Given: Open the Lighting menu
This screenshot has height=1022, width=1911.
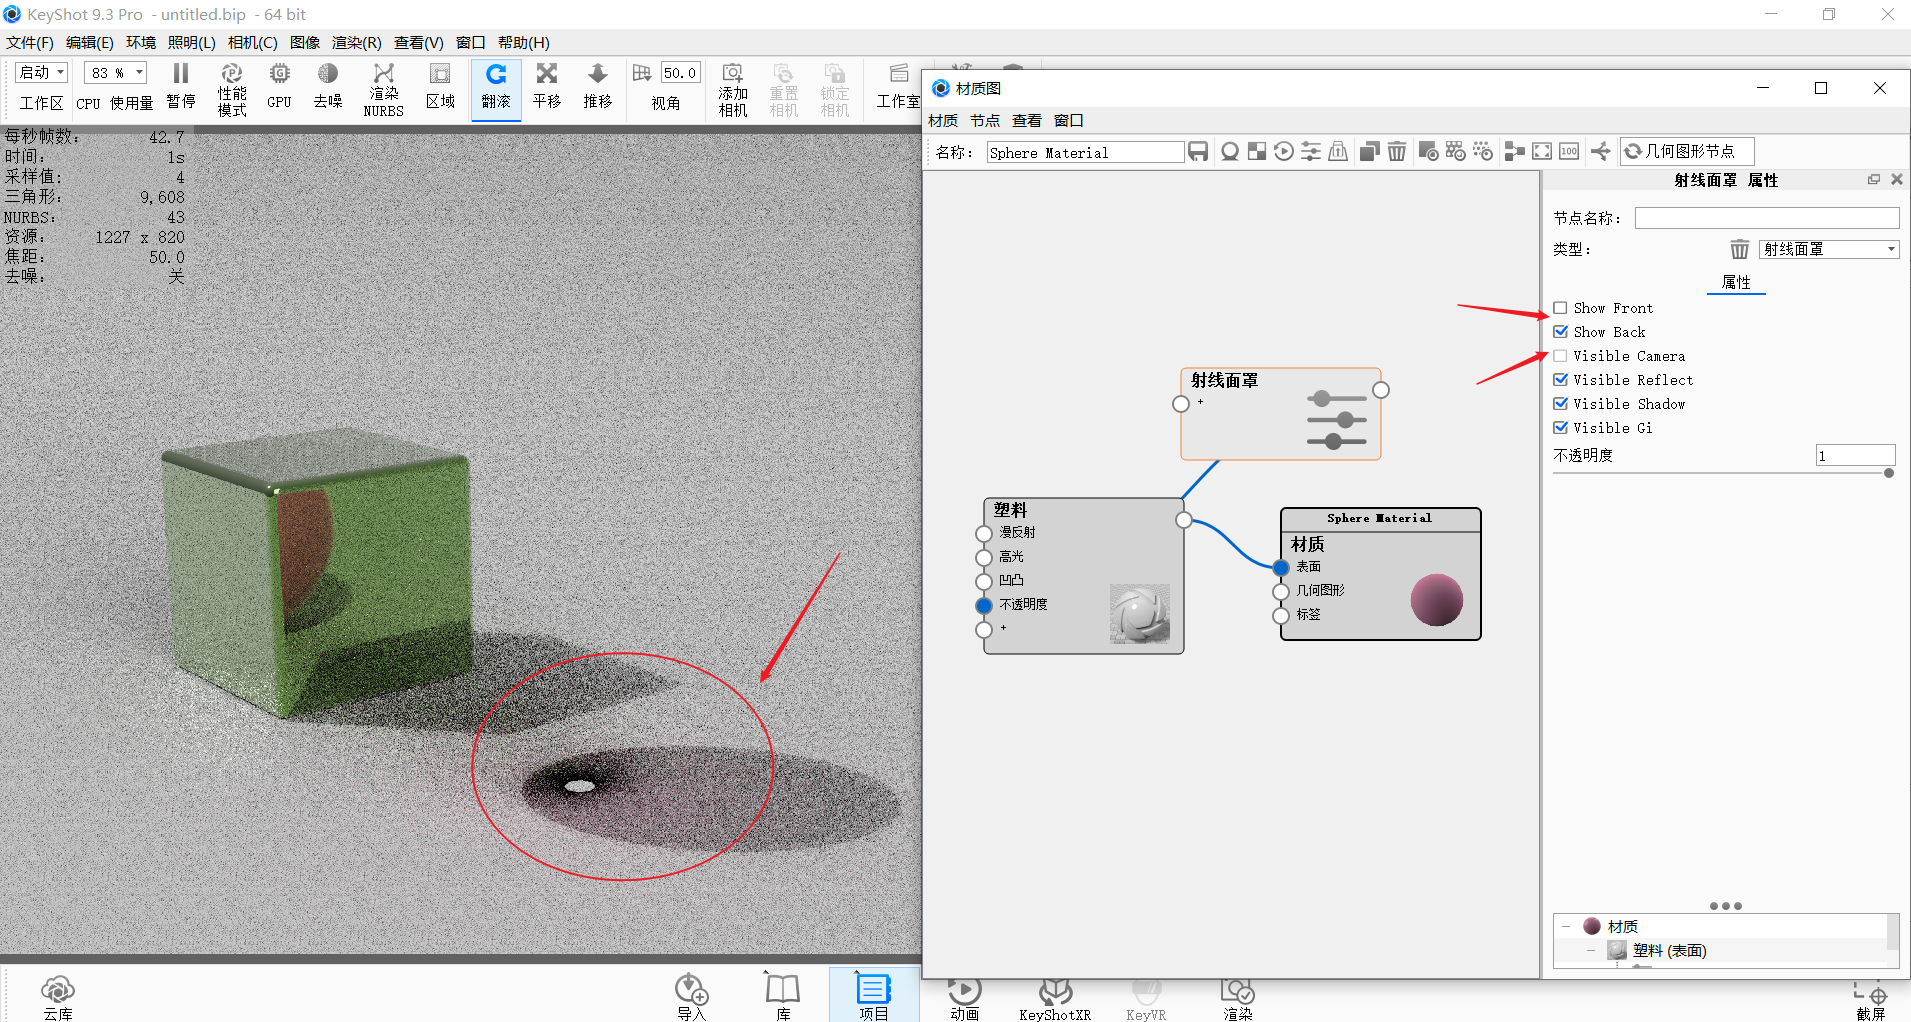Looking at the screenshot, I should (192, 42).
